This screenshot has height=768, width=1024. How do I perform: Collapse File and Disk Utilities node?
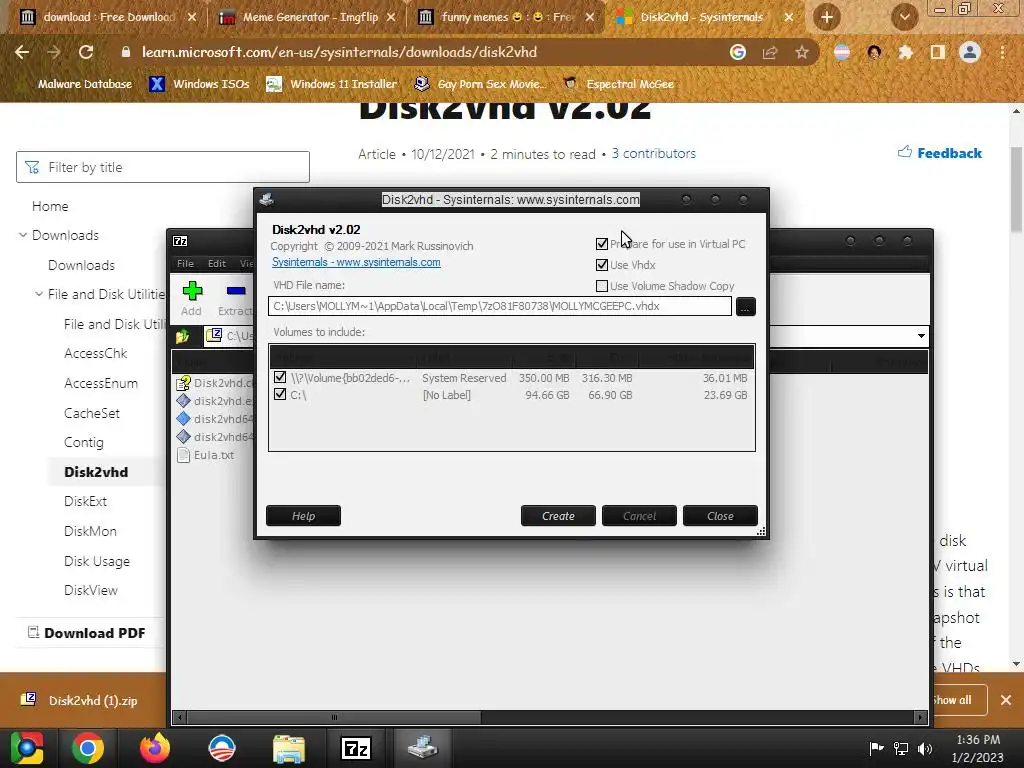pos(39,295)
